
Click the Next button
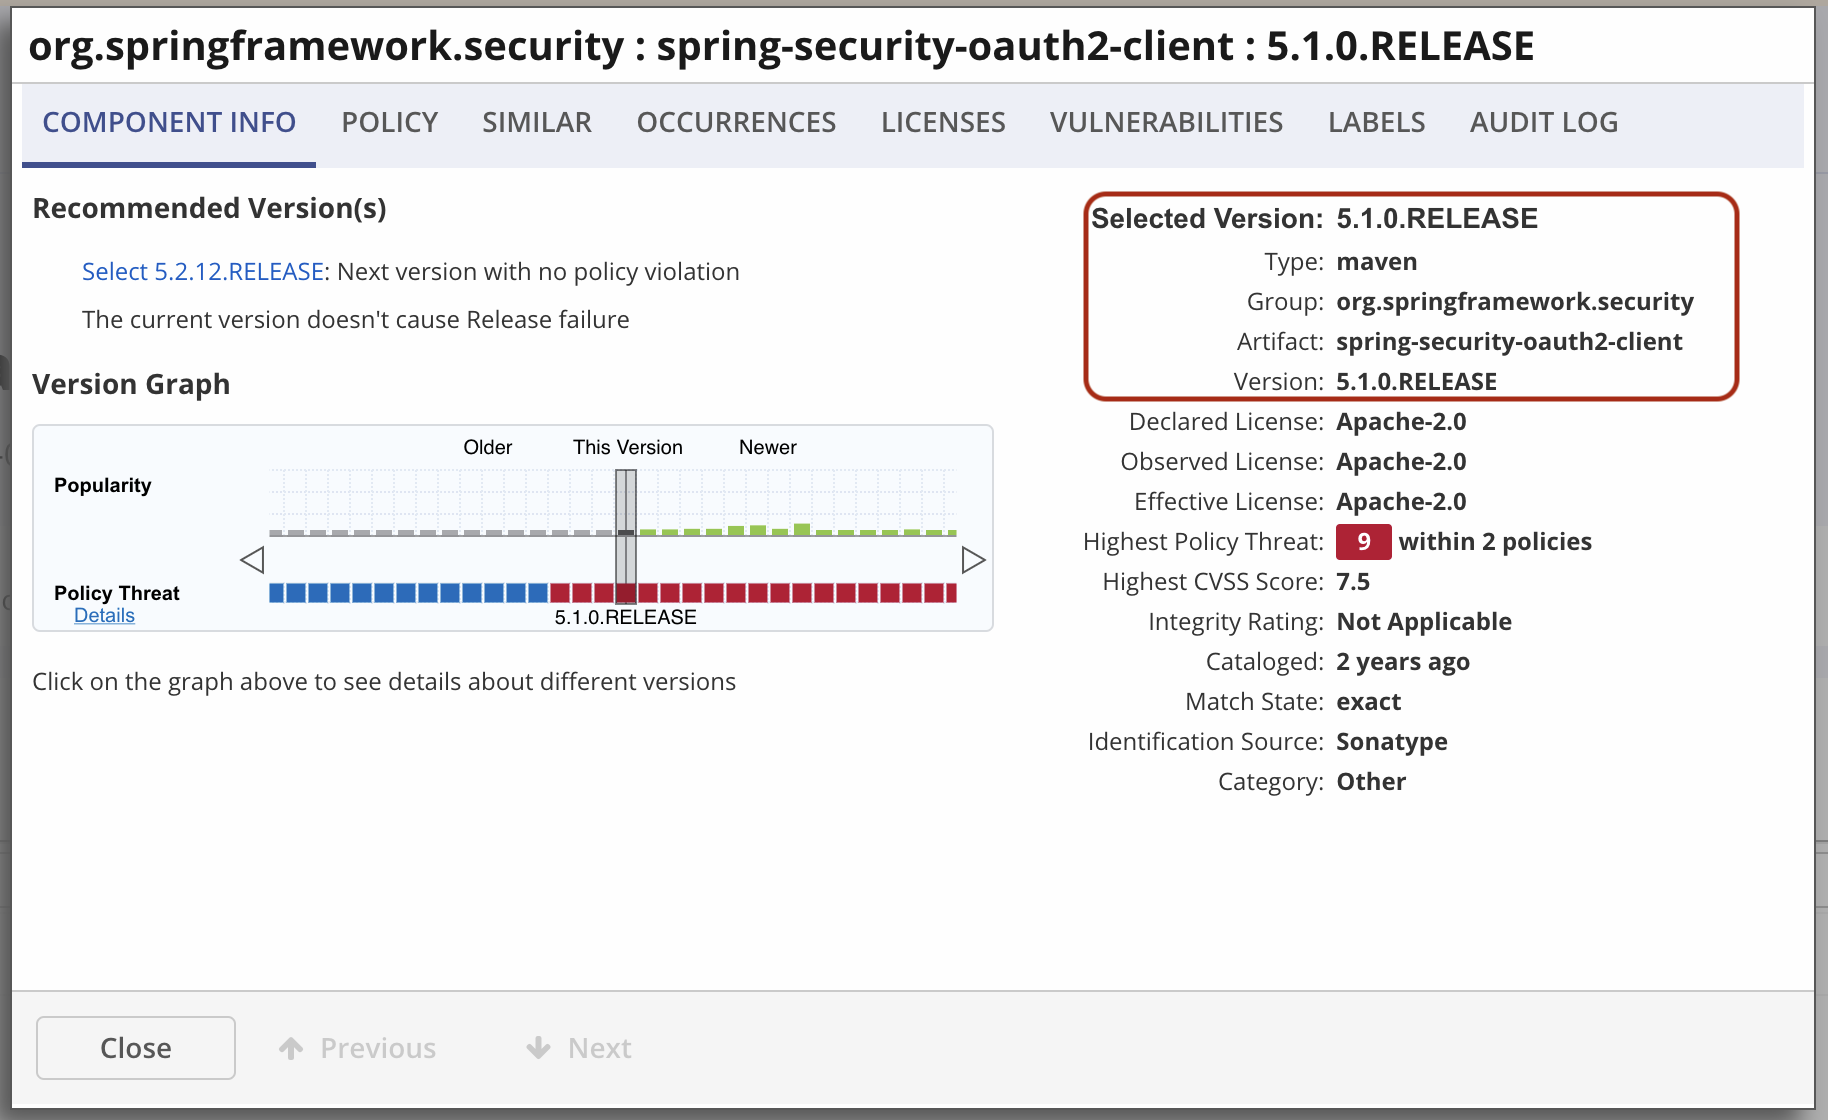[x=579, y=1048]
